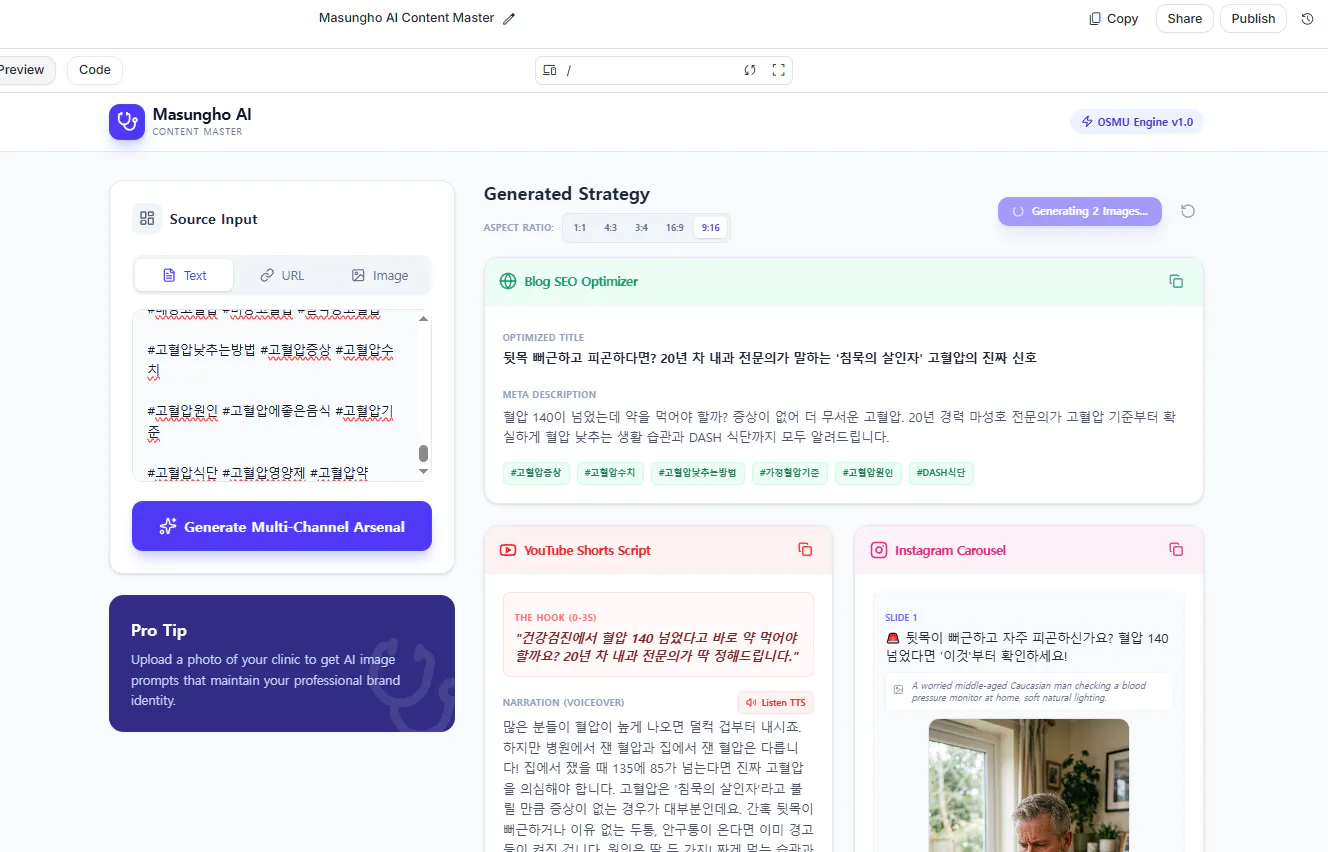This screenshot has width=1328, height=852.
Task: Open the Preview tab
Action: coord(23,70)
